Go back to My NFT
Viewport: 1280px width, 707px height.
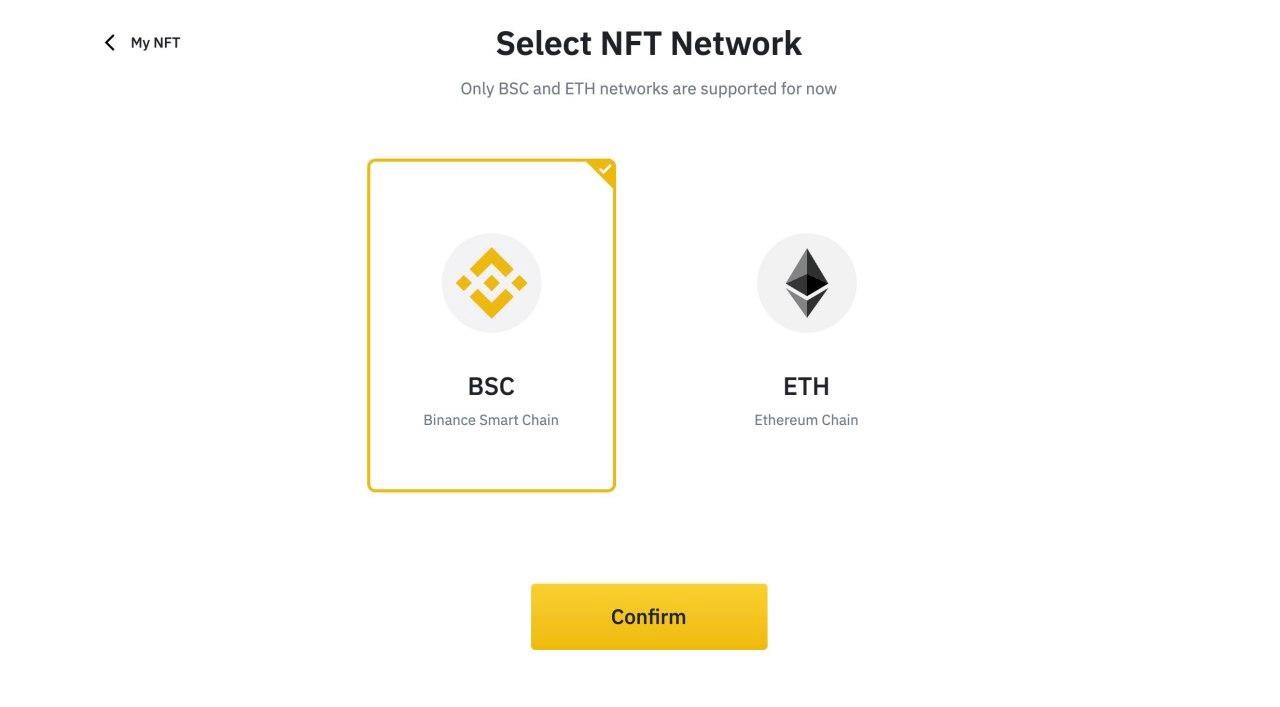point(155,43)
